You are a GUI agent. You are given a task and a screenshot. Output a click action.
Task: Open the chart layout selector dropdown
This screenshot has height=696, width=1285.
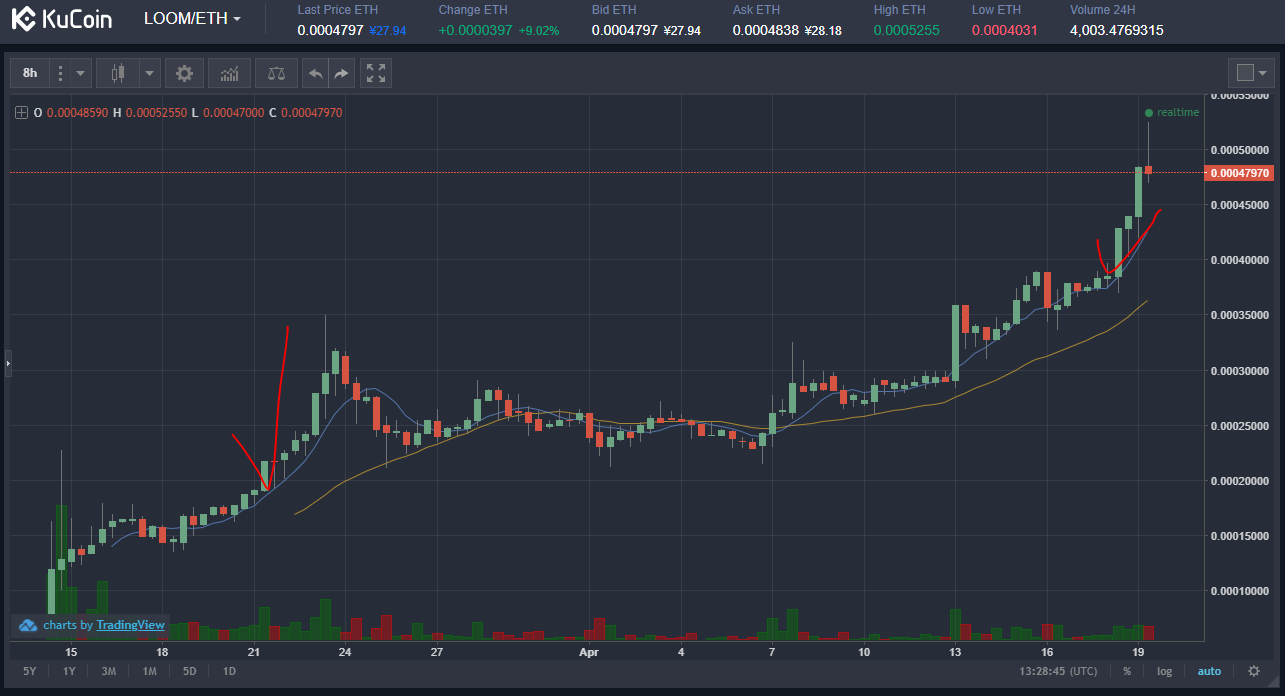[x=1252, y=72]
